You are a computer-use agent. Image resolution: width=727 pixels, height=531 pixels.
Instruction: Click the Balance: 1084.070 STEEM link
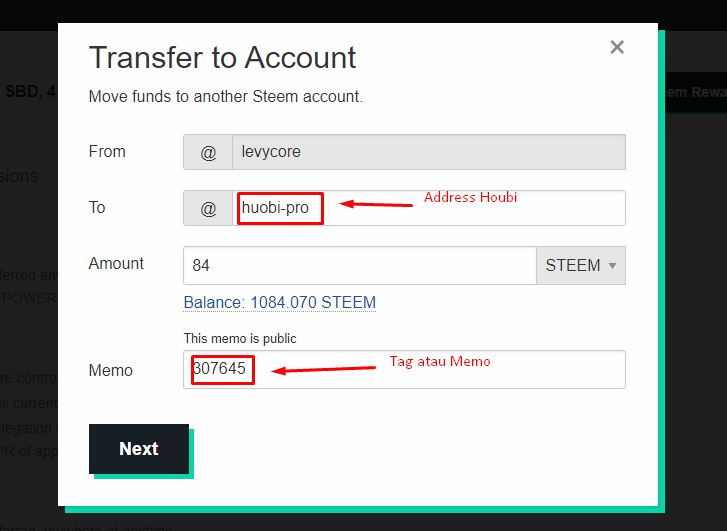(280, 302)
